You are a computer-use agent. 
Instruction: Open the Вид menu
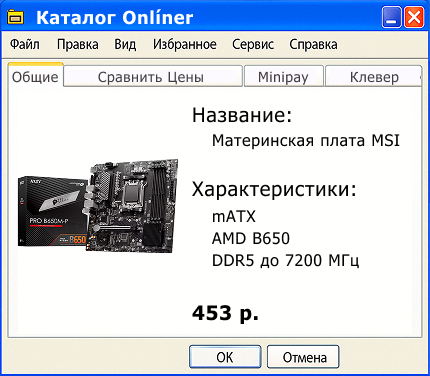(x=125, y=44)
